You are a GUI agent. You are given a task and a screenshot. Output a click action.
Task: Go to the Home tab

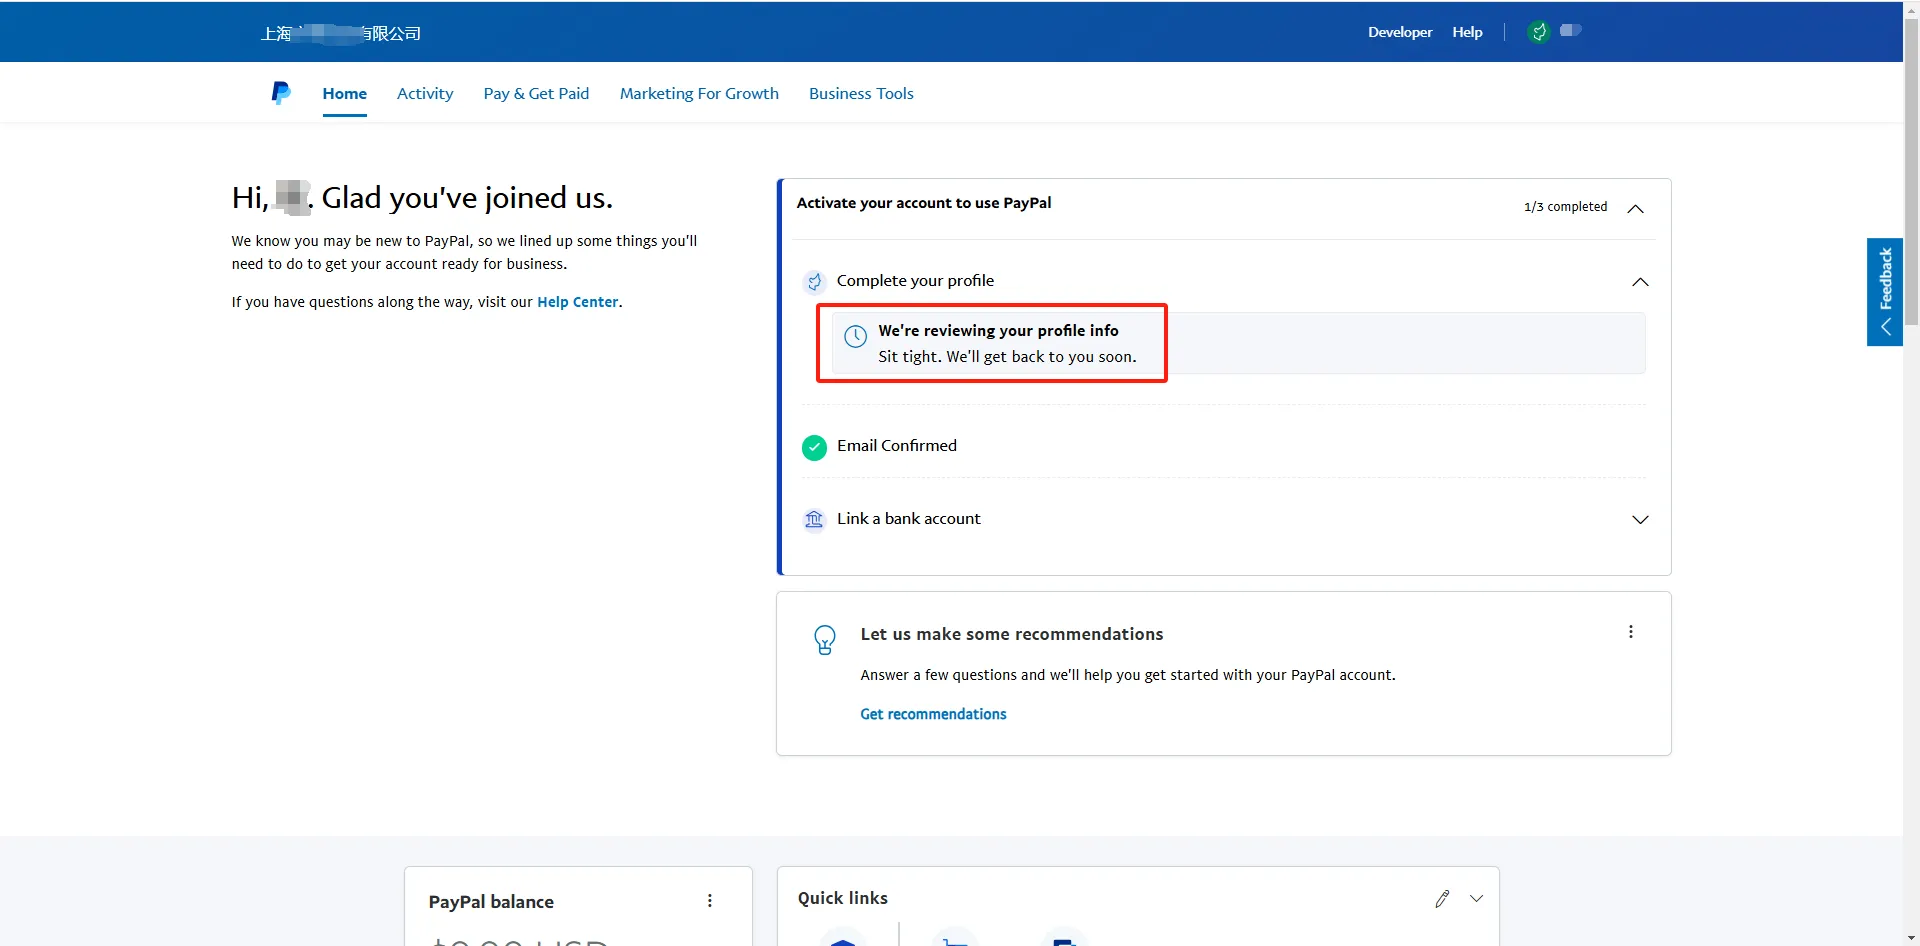click(x=344, y=94)
